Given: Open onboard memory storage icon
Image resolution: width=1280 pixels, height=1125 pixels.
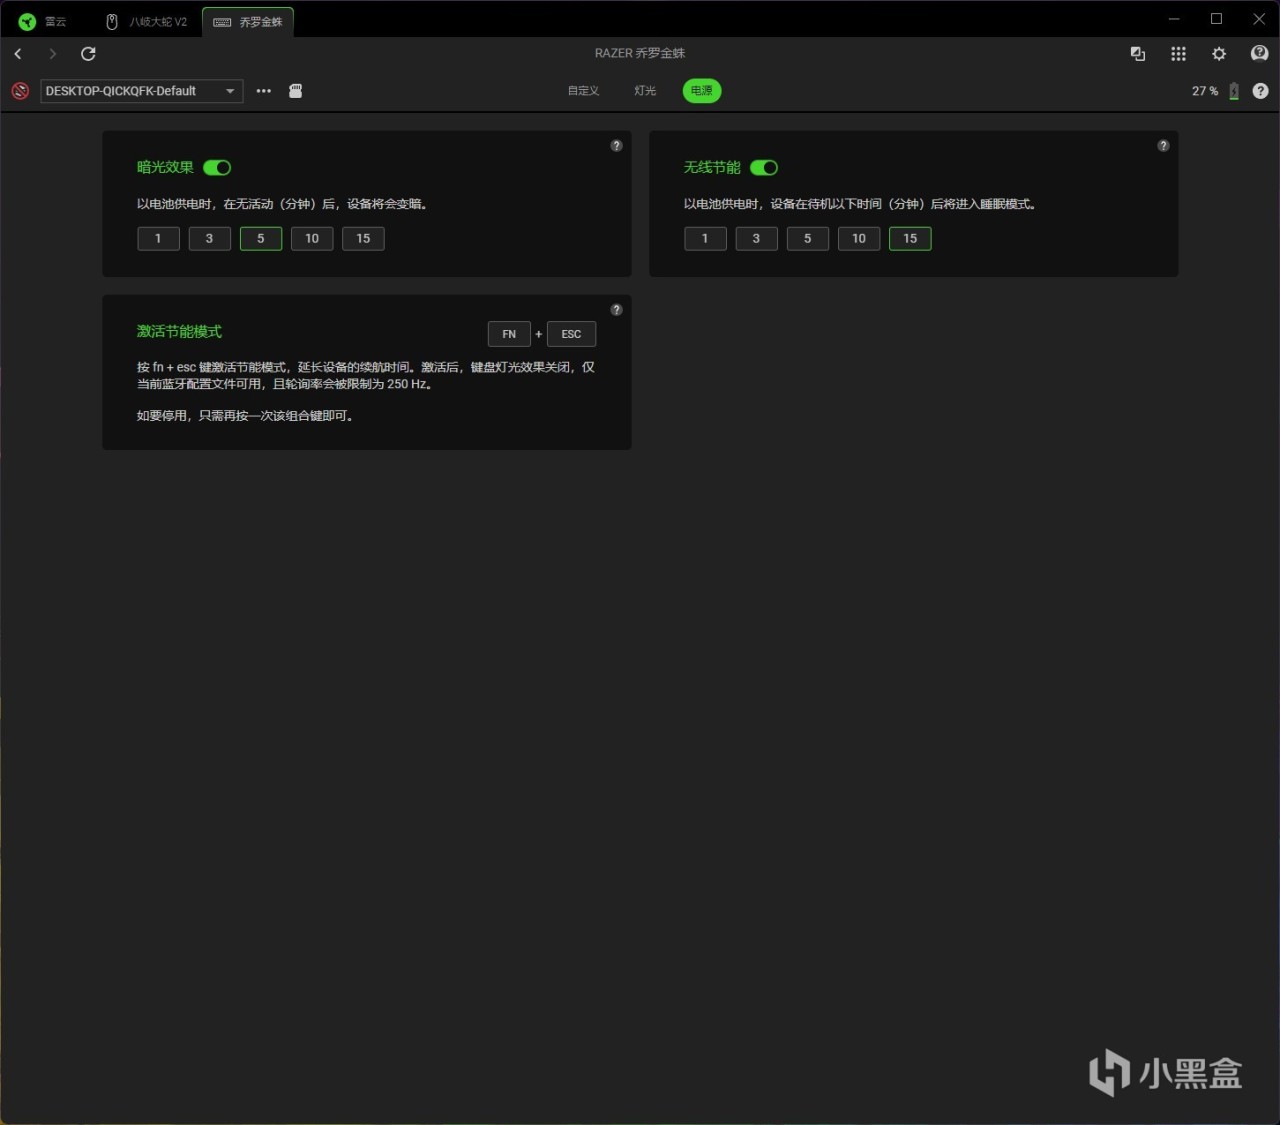Looking at the screenshot, I should pyautogui.click(x=296, y=91).
